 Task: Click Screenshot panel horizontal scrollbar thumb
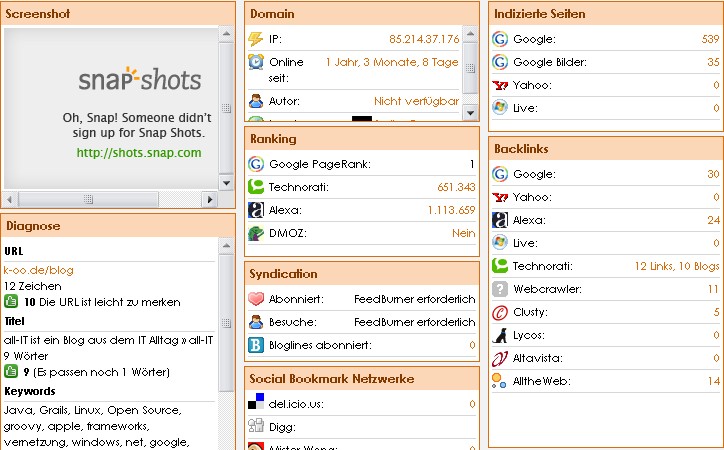[x=88, y=199]
